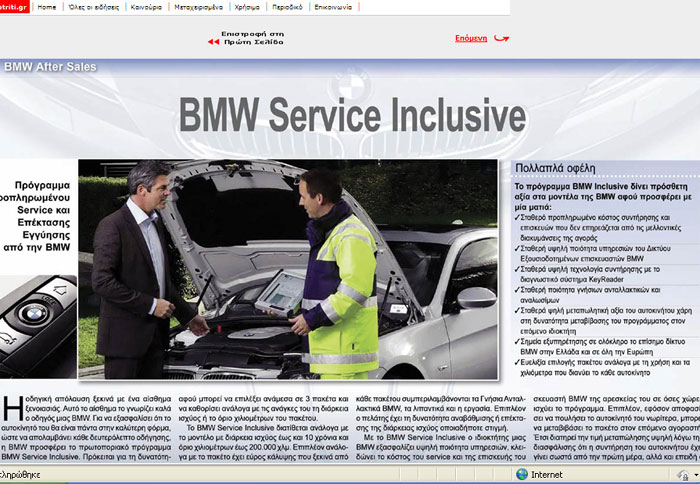Image resolution: width=700 pixels, height=484 pixels.
Task: Open the 'Χρήσιμα' navigation item
Action: click(247, 7)
